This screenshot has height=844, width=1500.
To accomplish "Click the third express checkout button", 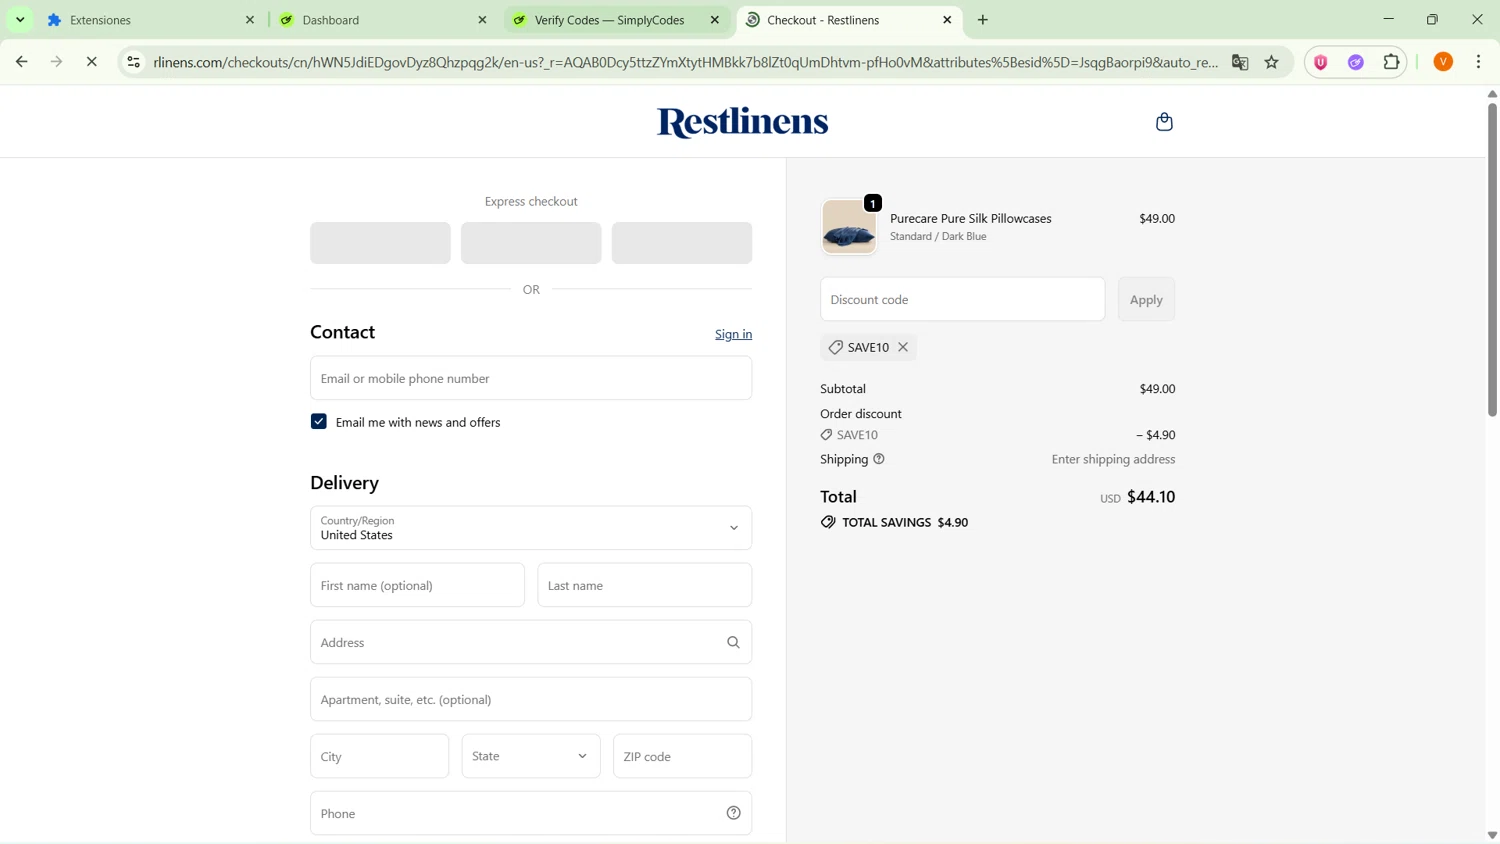I will (682, 243).
